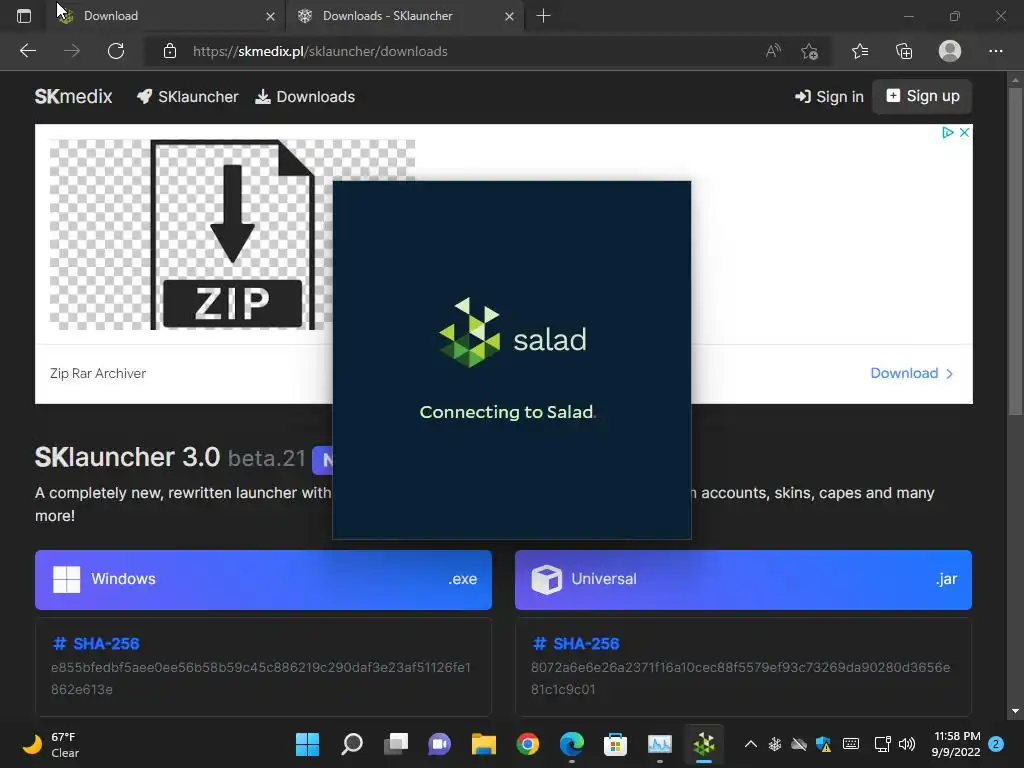This screenshot has height=768, width=1024.
Task: Switch to the Download tab
Action: pyautogui.click(x=165, y=16)
